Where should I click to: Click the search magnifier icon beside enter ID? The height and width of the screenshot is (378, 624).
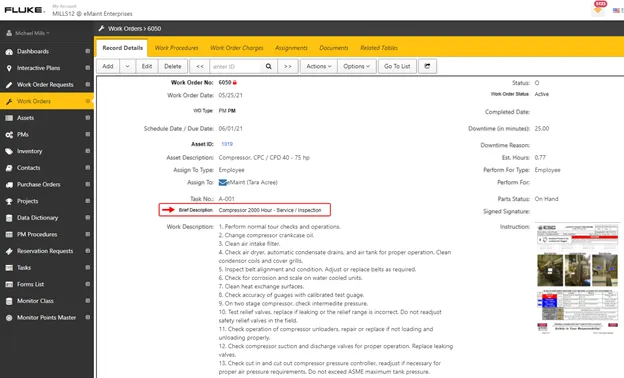(x=269, y=66)
